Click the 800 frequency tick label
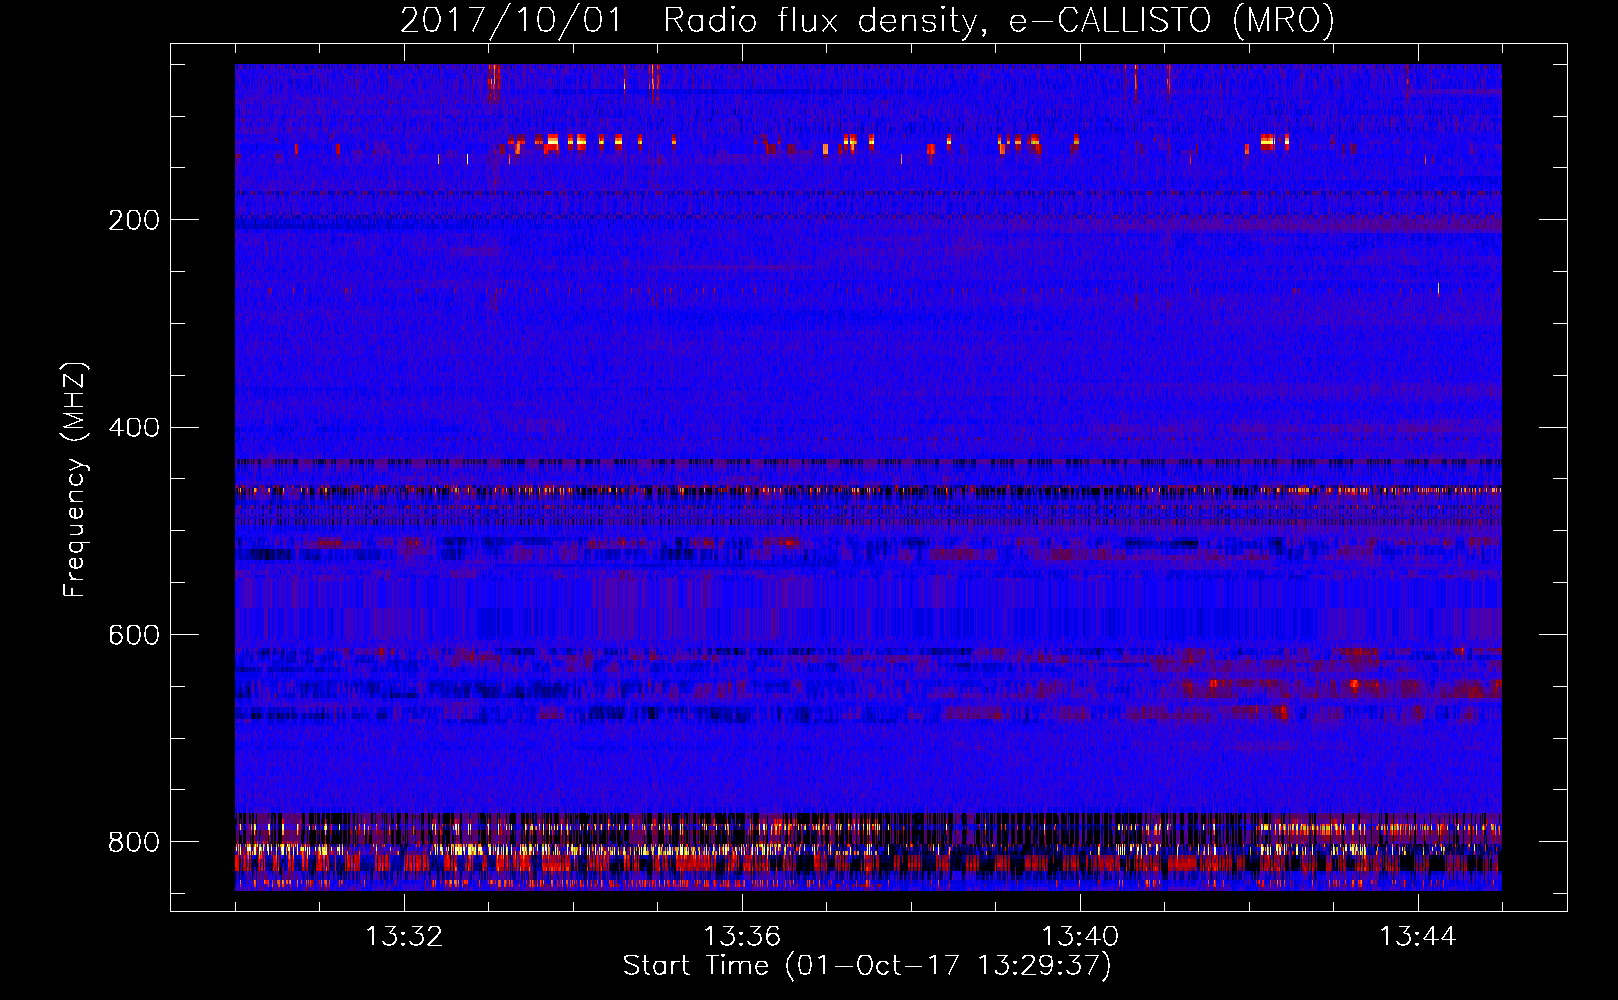This screenshot has width=1618, height=1000. coord(134,842)
